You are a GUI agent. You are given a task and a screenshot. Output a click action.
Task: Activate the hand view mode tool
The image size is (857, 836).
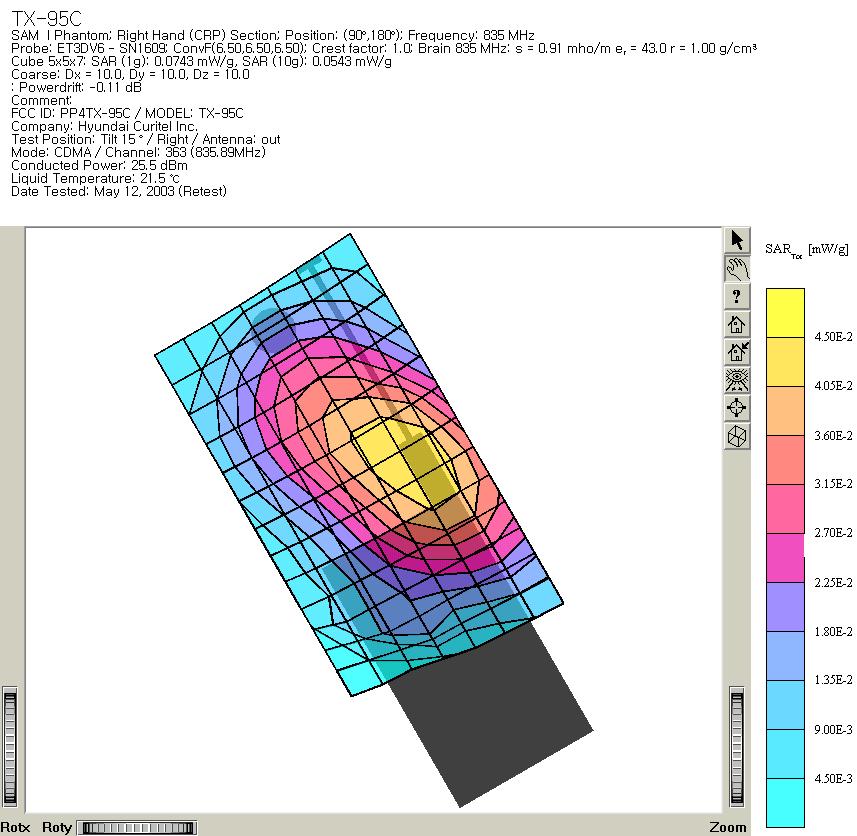(x=737, y=268)
